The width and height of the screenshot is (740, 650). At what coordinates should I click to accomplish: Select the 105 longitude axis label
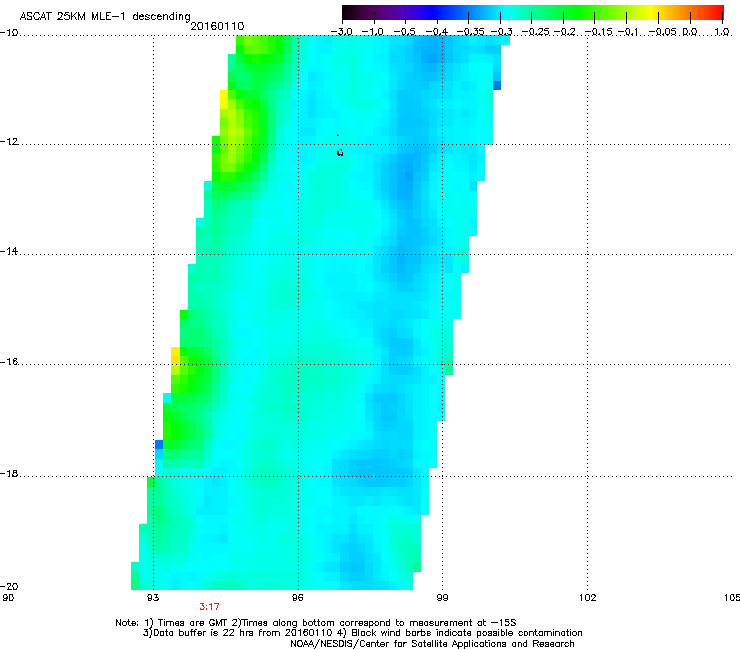(x=732, y=598)
